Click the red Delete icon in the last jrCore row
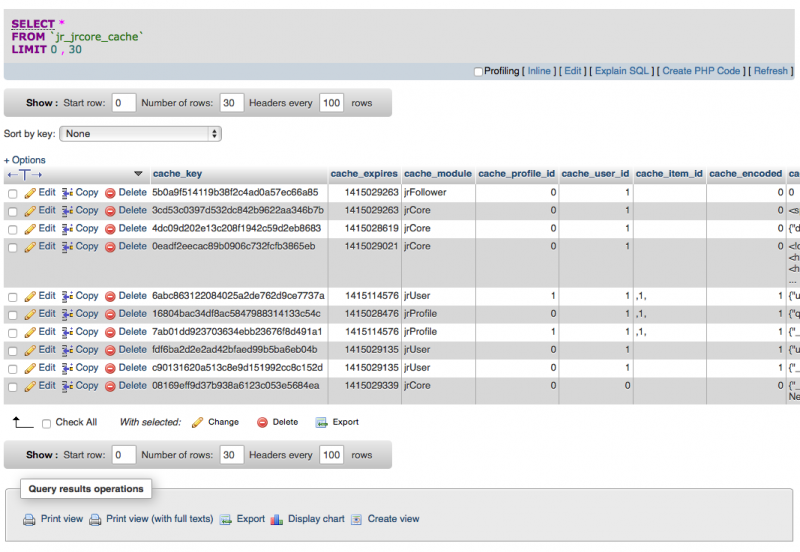Viewport: 800px width, 552px height. [x=110, y=386]
